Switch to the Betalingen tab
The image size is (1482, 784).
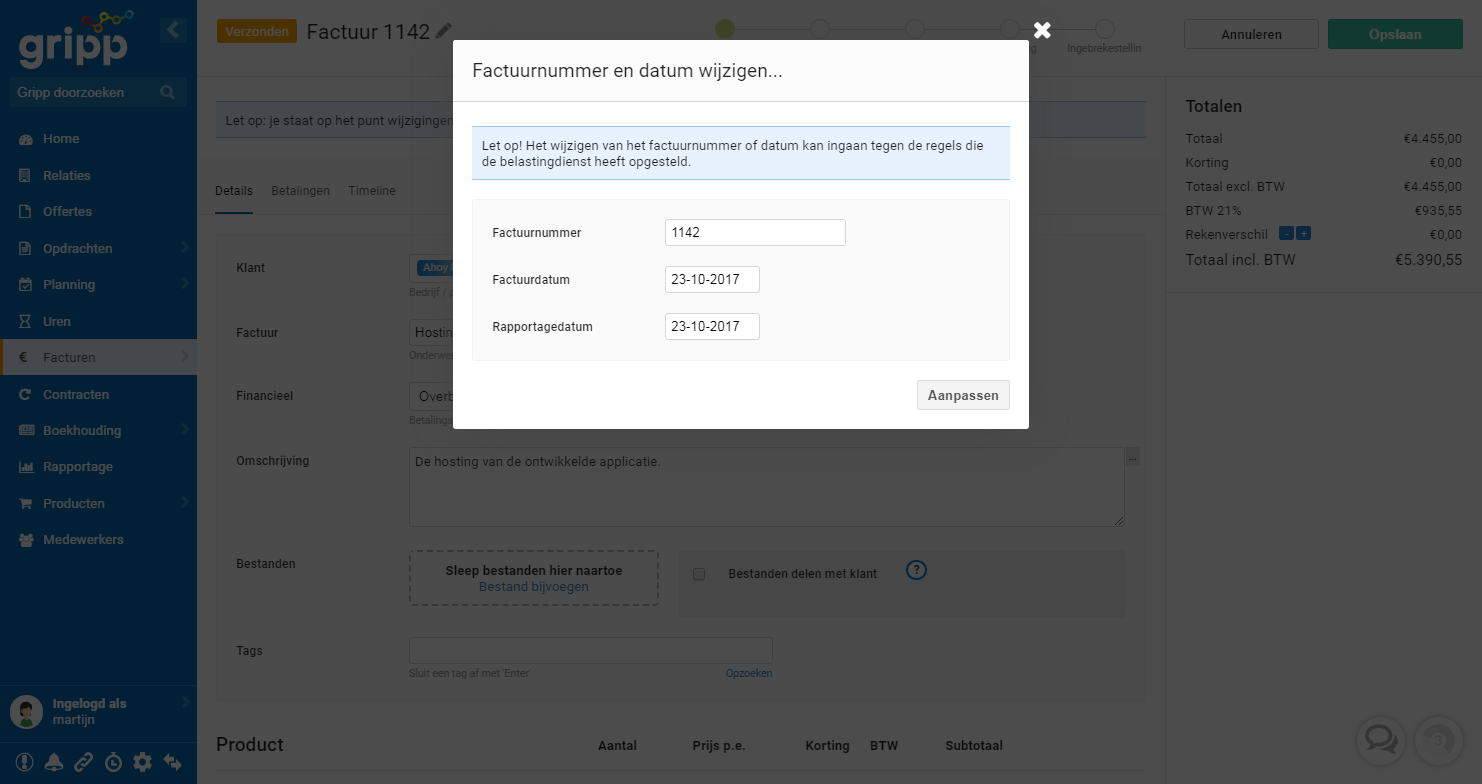[300, 191]
